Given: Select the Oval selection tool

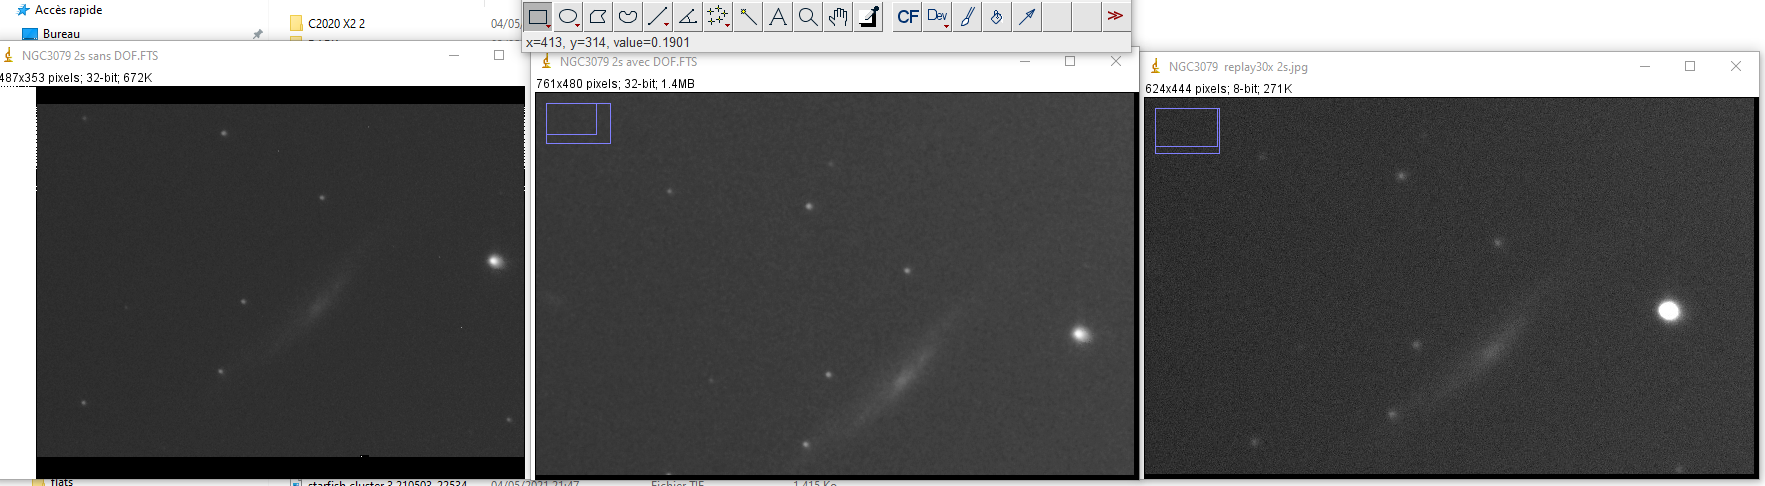Looking at the screenshot, I should [568, 17].
